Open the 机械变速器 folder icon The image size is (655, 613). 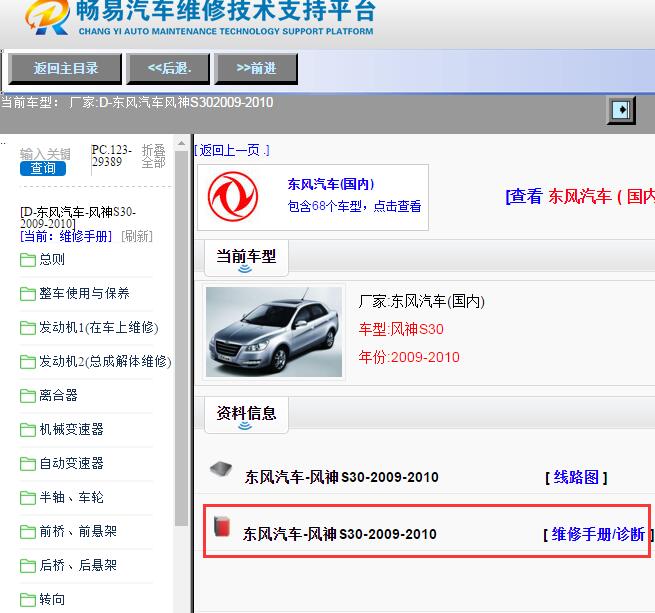coord(28,430)
